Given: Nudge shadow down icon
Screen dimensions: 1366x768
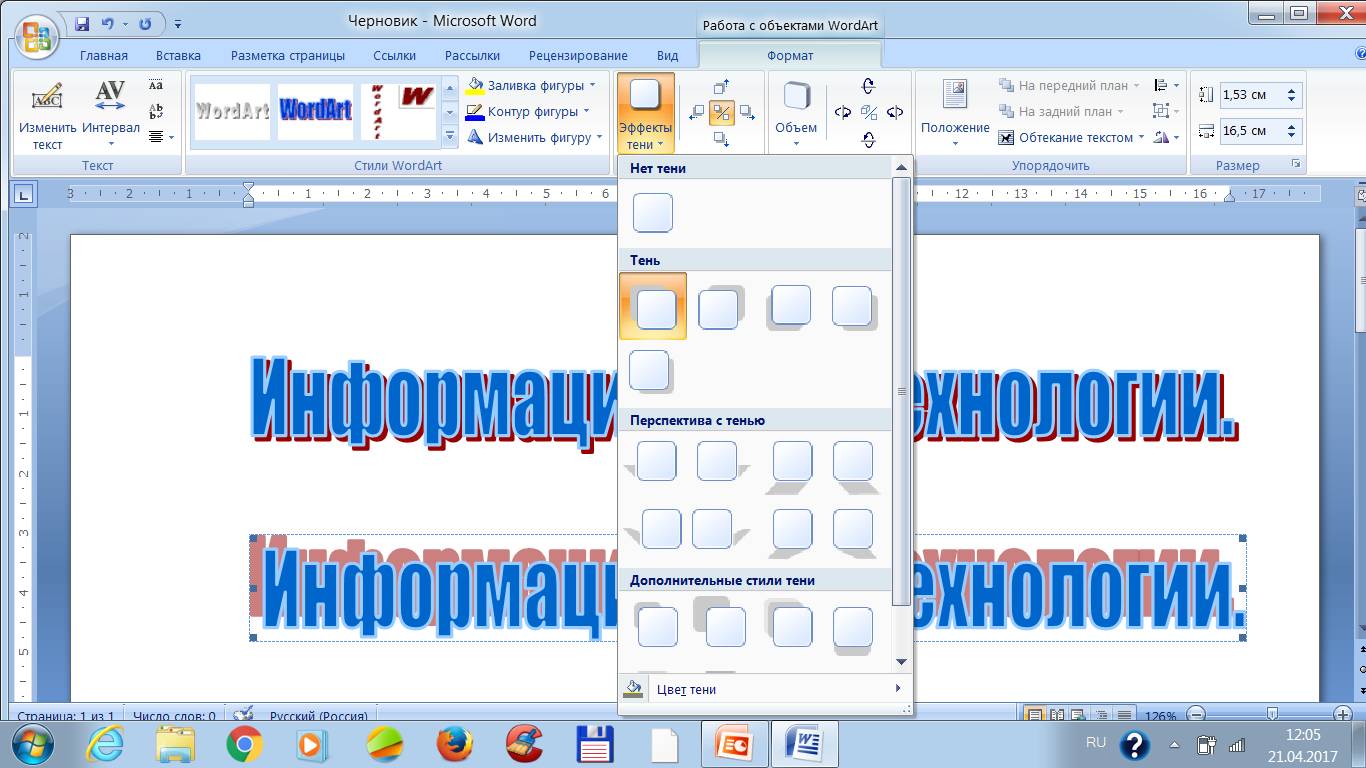Looking at the screenshot, I should point(721,137).
